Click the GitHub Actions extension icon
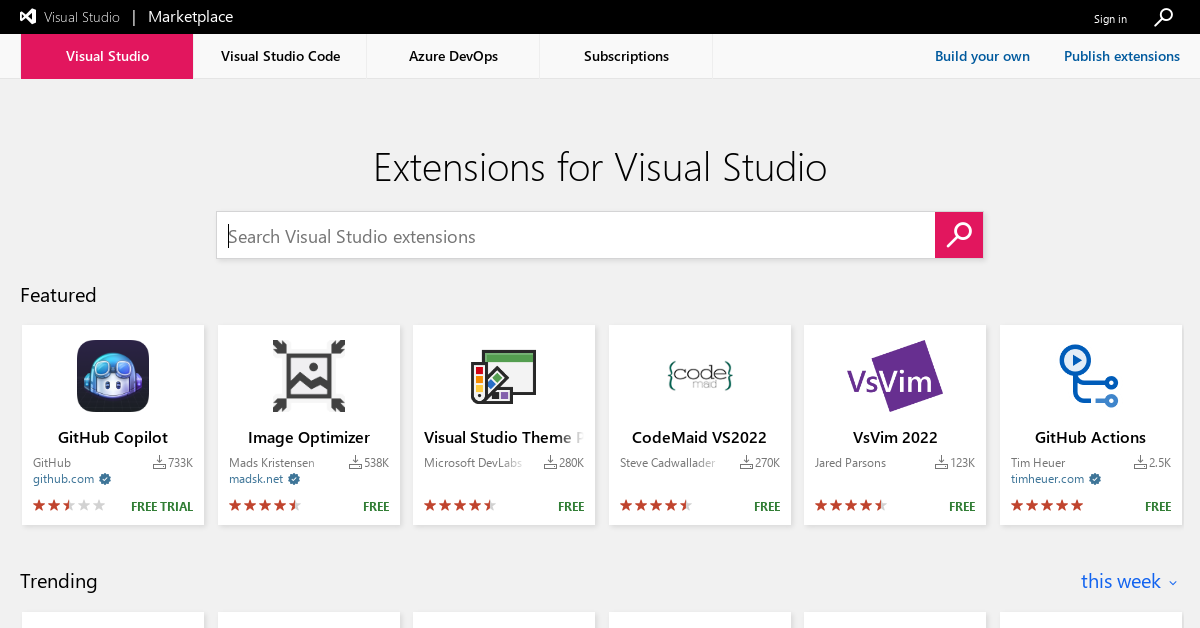Image resolution: width=1200 pixels, height=628 pixels. point(1089,376)
